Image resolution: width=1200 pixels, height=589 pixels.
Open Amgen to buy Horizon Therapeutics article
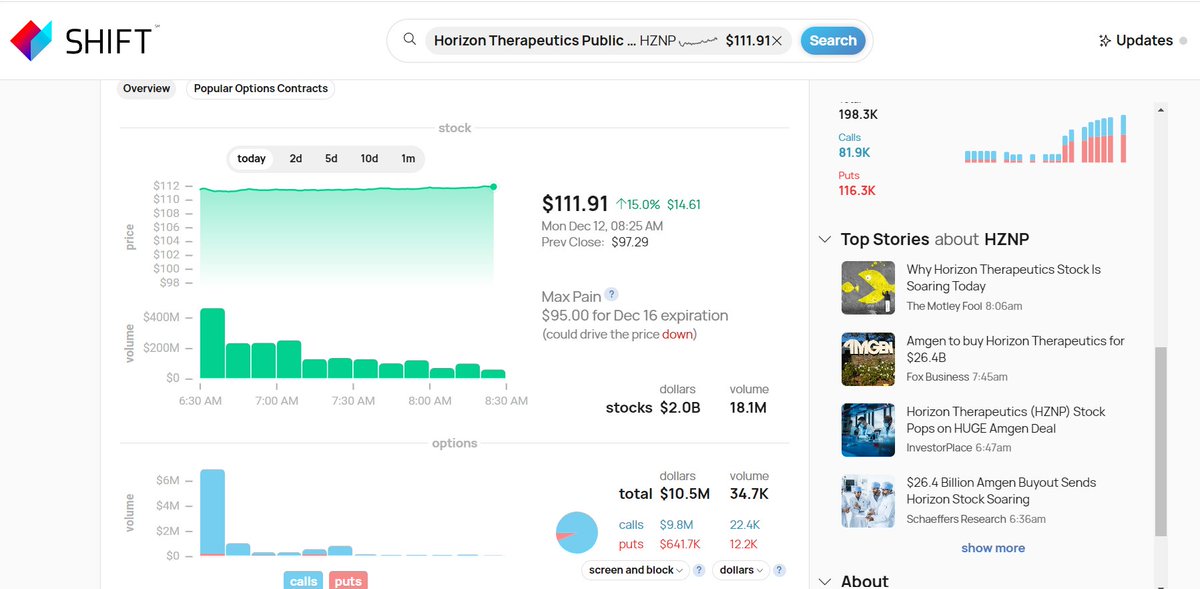[1015, 349]
